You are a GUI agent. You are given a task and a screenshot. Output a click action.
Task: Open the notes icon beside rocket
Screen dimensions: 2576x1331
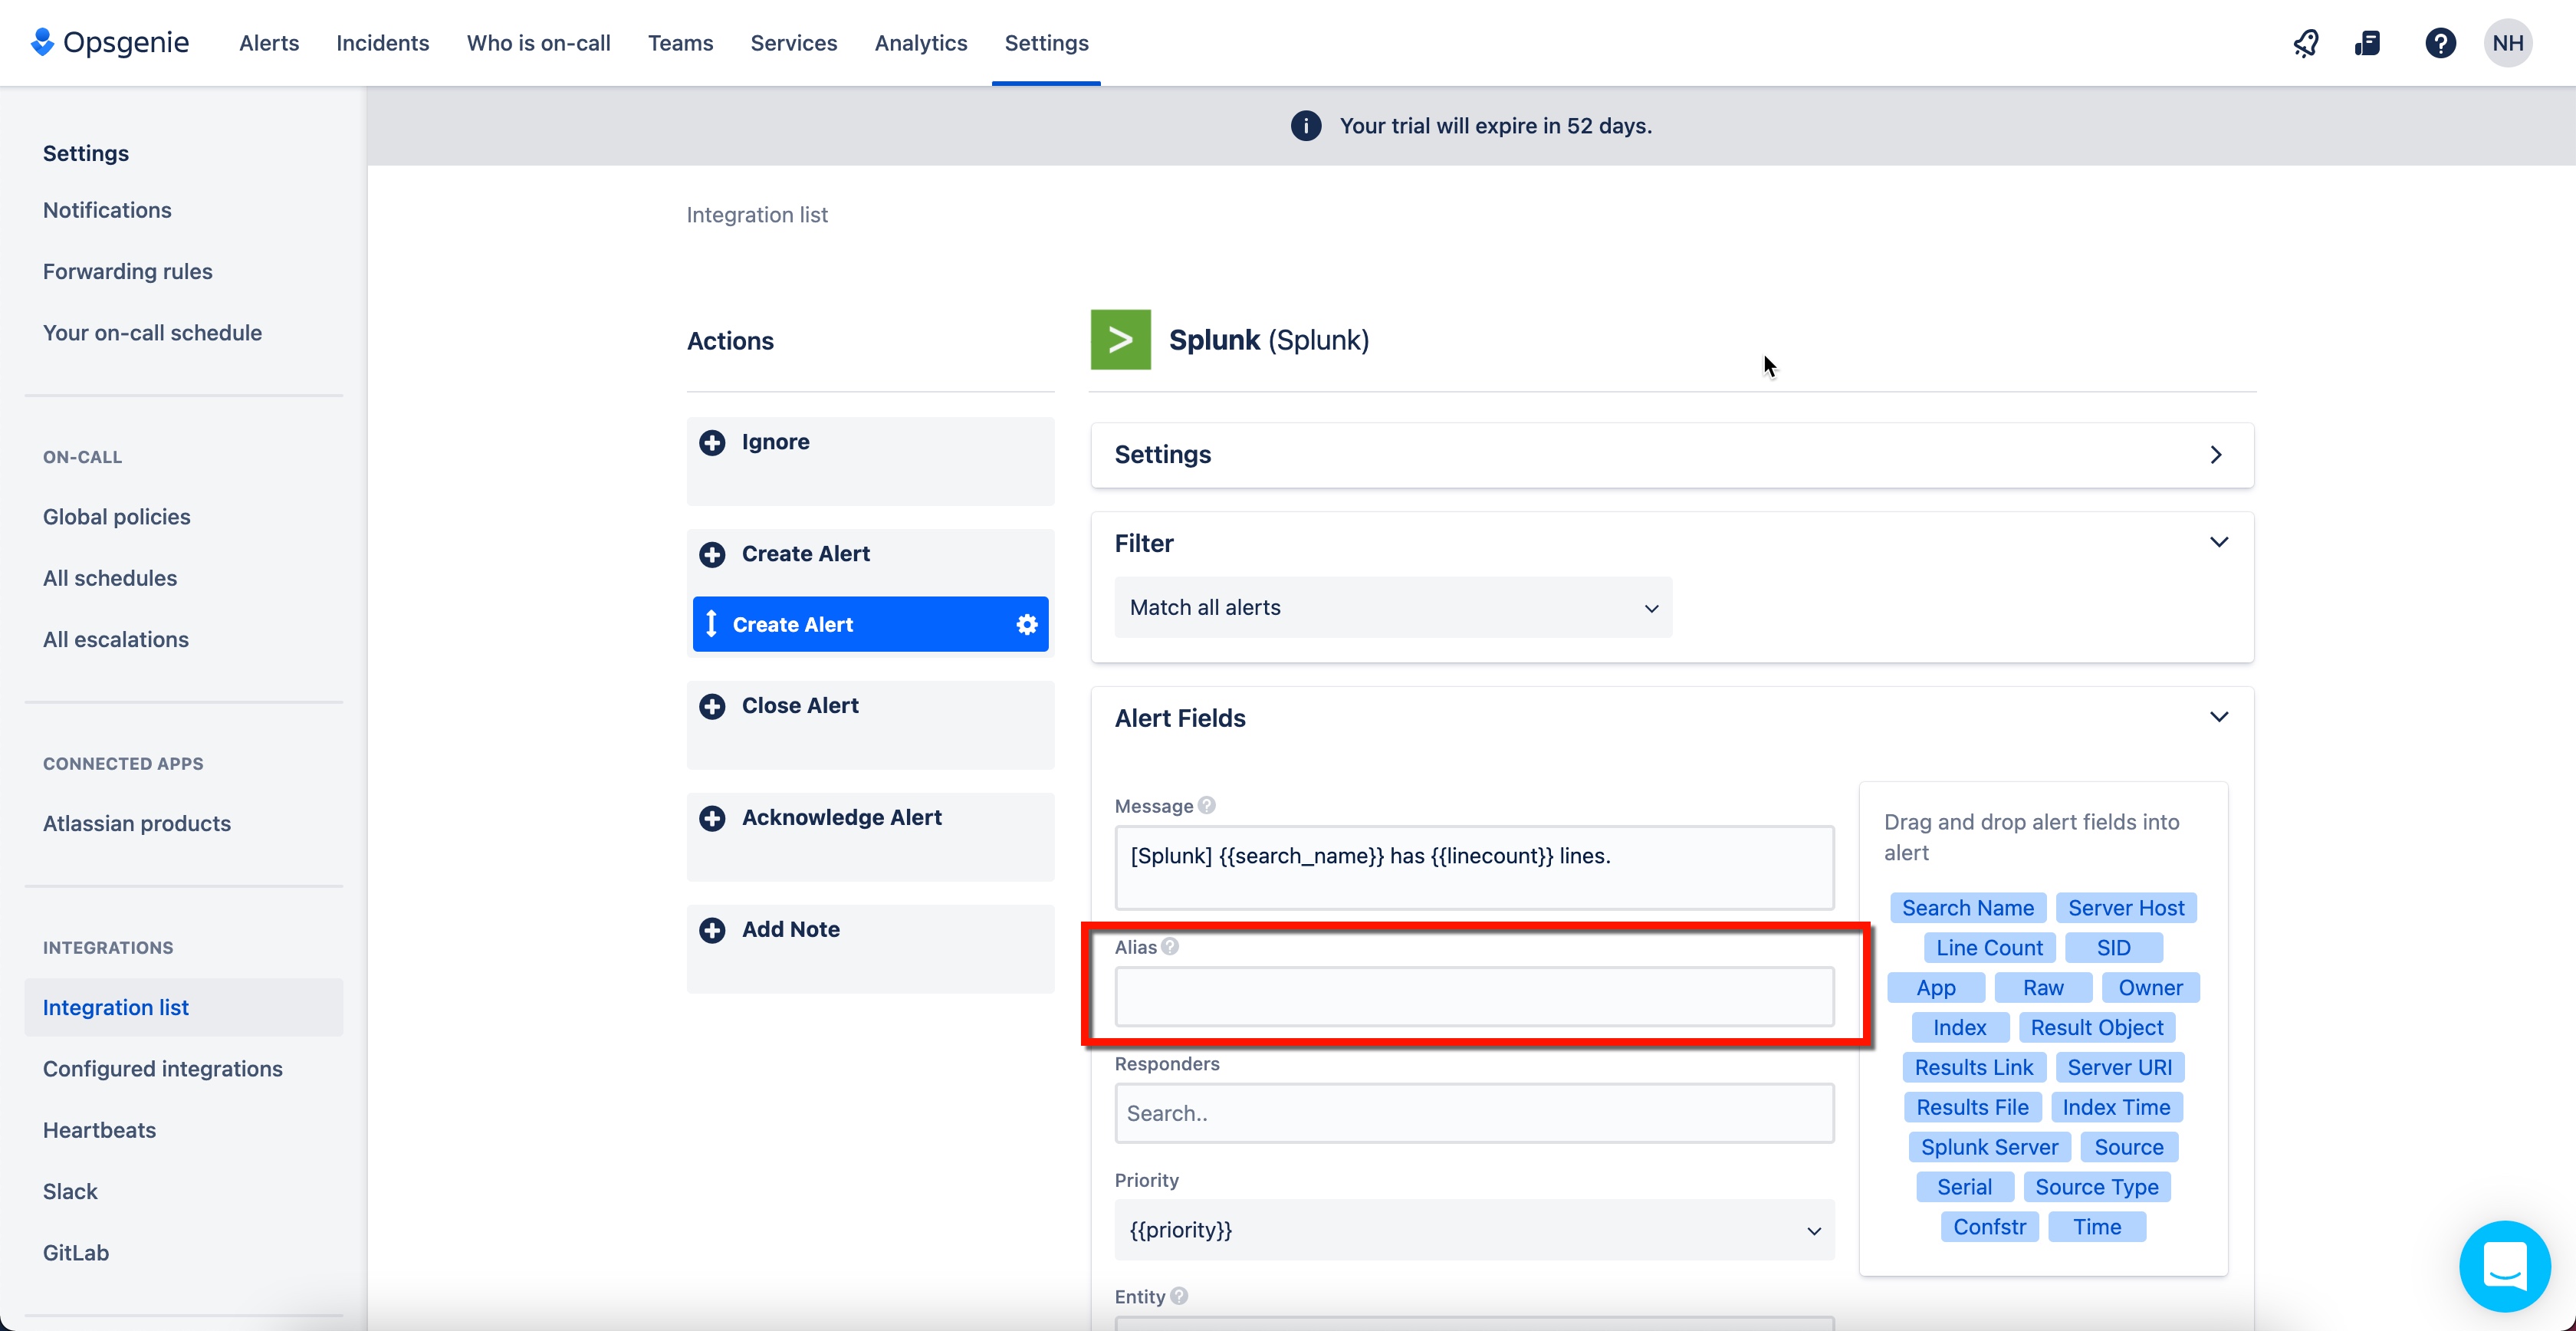tap(2368, 43)
